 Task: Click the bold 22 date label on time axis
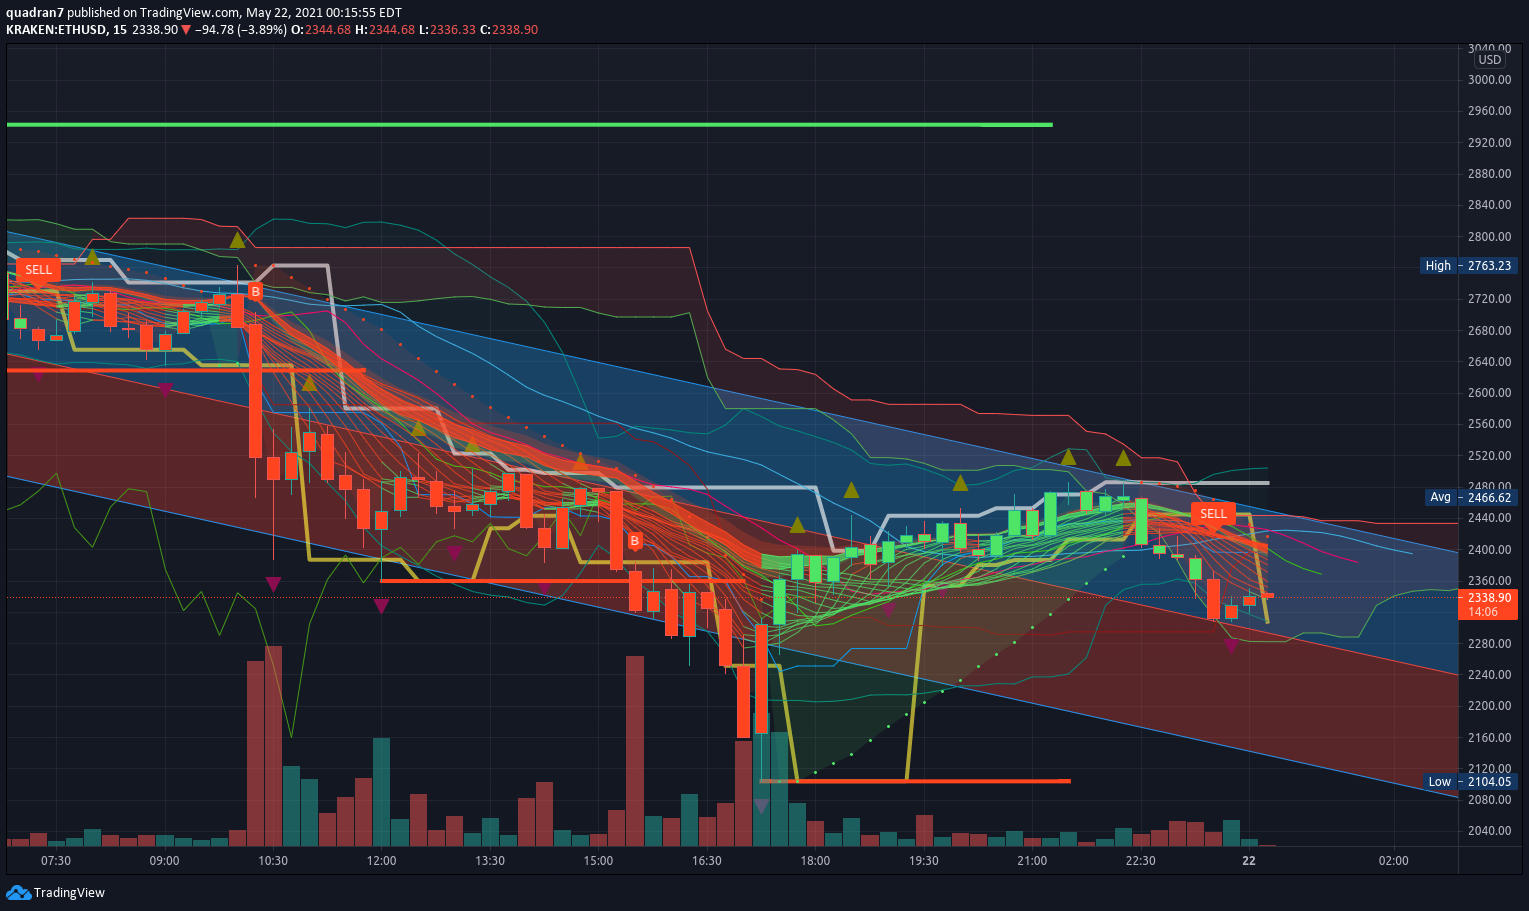click(x=1248, y=861)
